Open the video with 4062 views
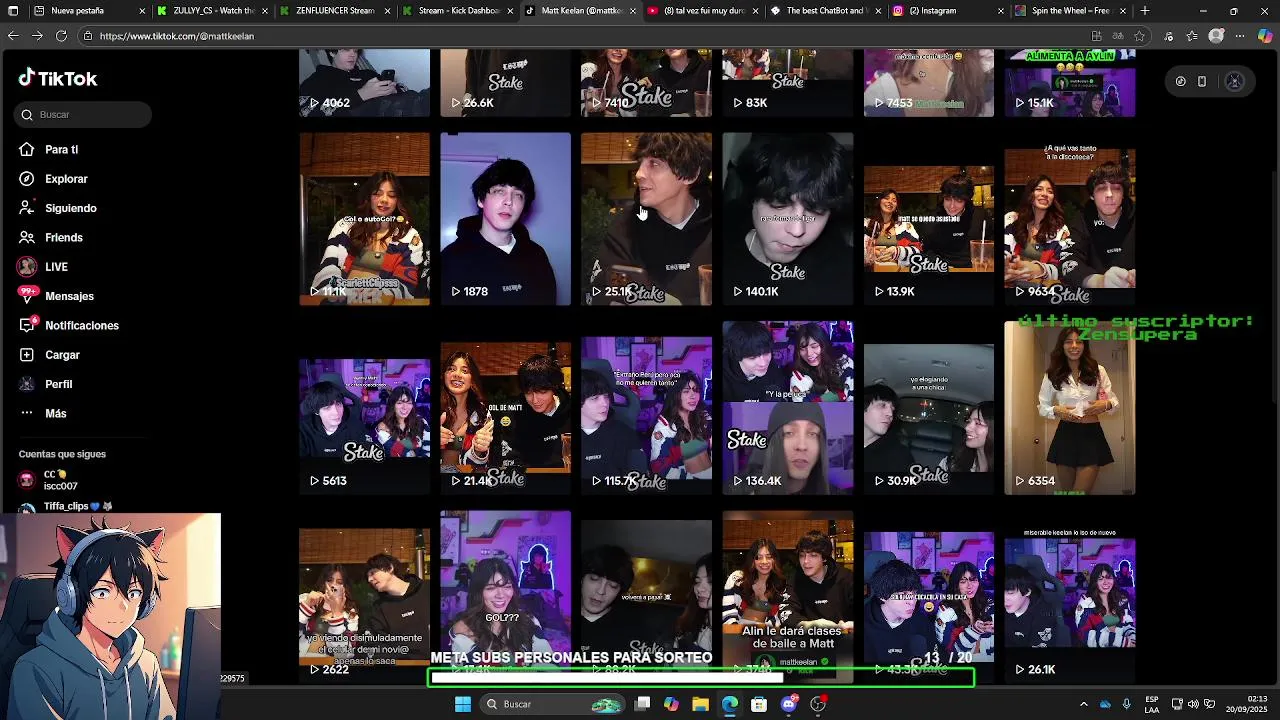1280x720 pixels. pos(364,83)
